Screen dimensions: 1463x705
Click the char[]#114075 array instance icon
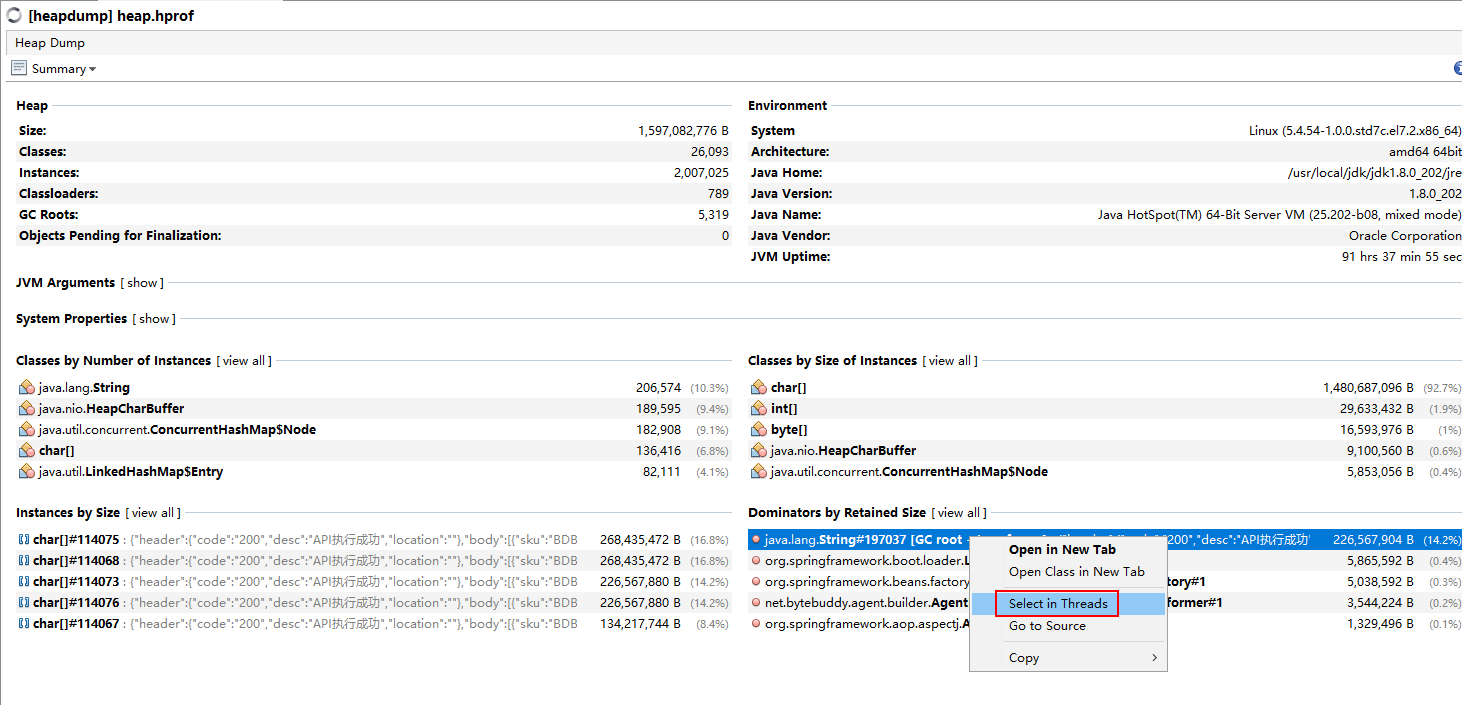[23, 540]
